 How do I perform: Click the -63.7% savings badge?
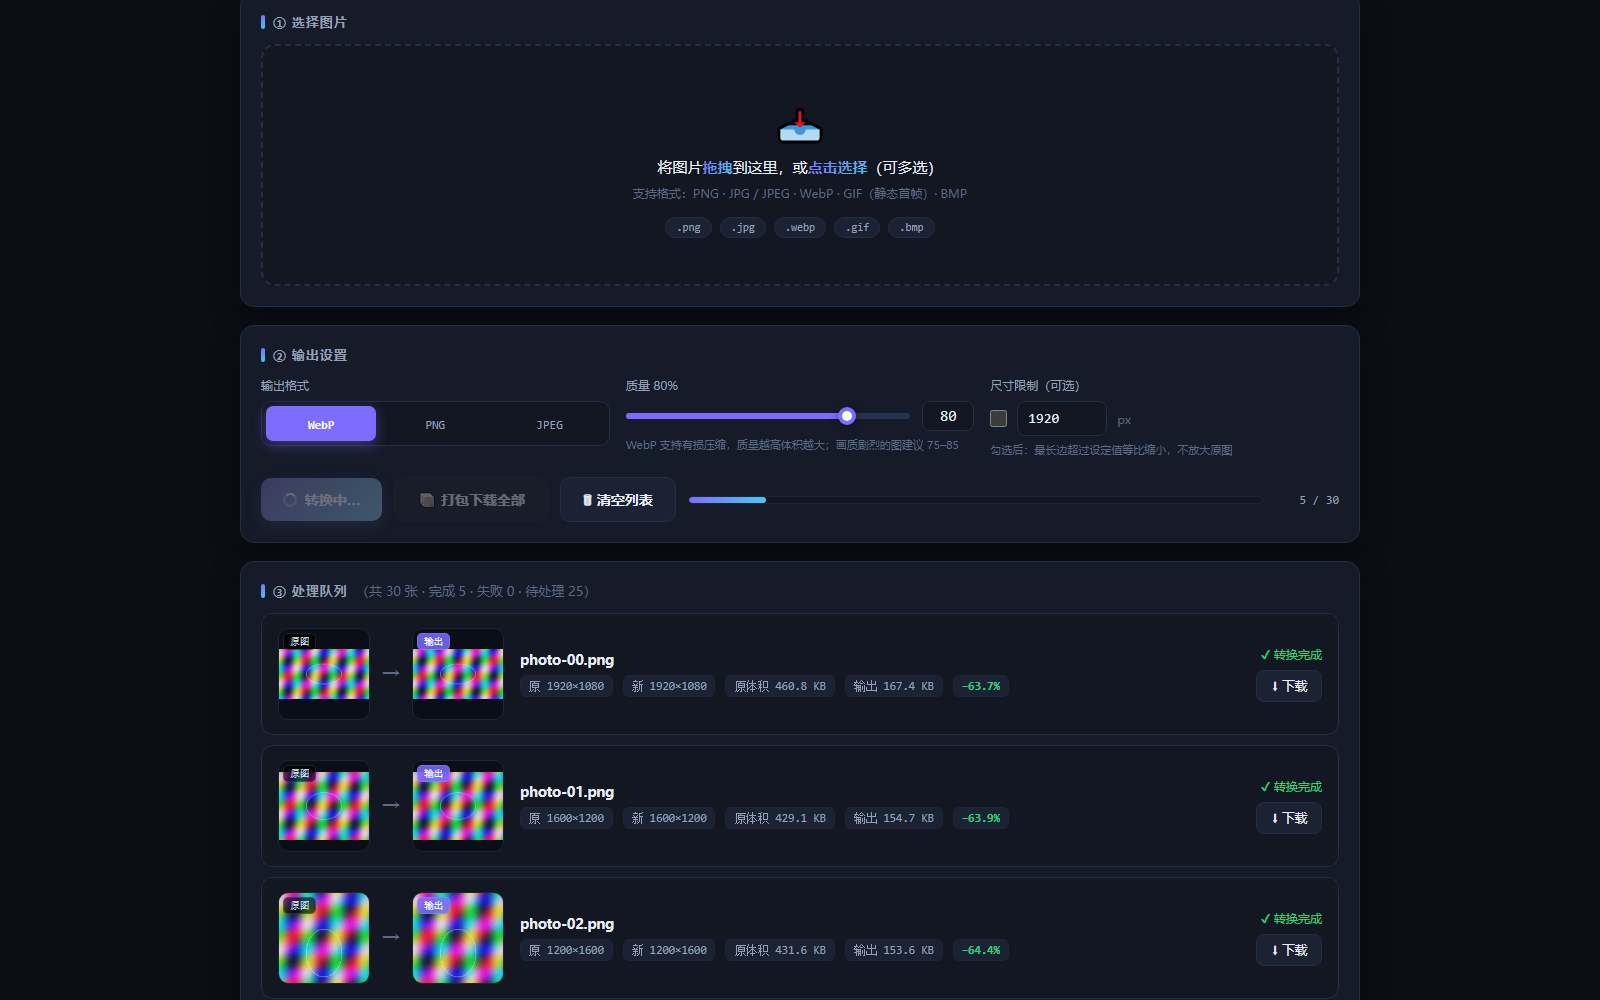click(981, 686)
